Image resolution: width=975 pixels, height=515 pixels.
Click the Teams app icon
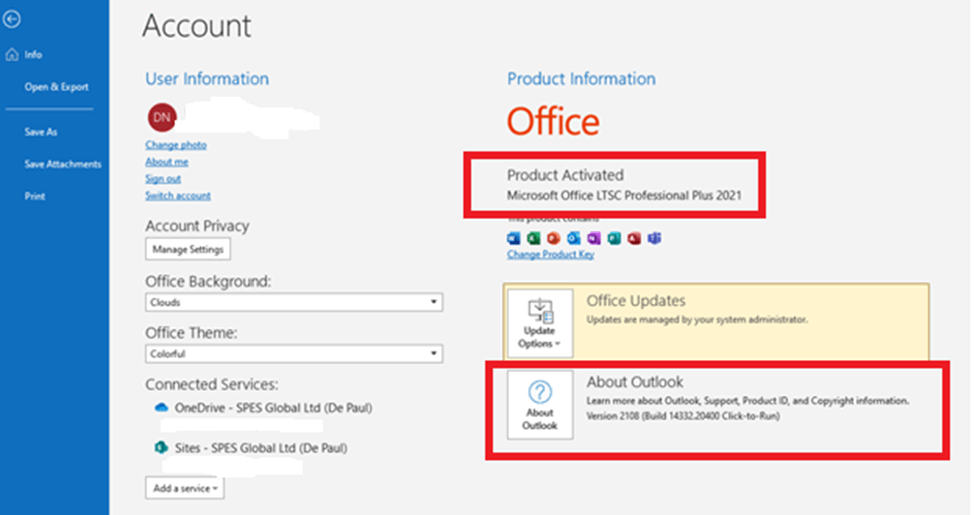pyautogui.click(x=654, y=238)
